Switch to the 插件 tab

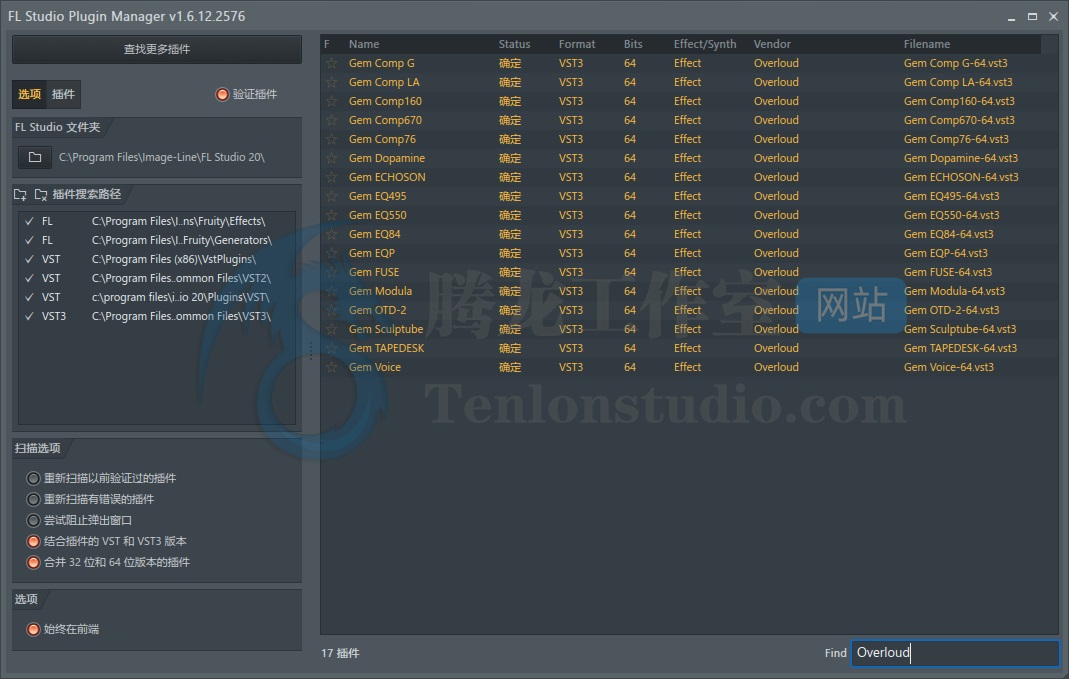63,94
